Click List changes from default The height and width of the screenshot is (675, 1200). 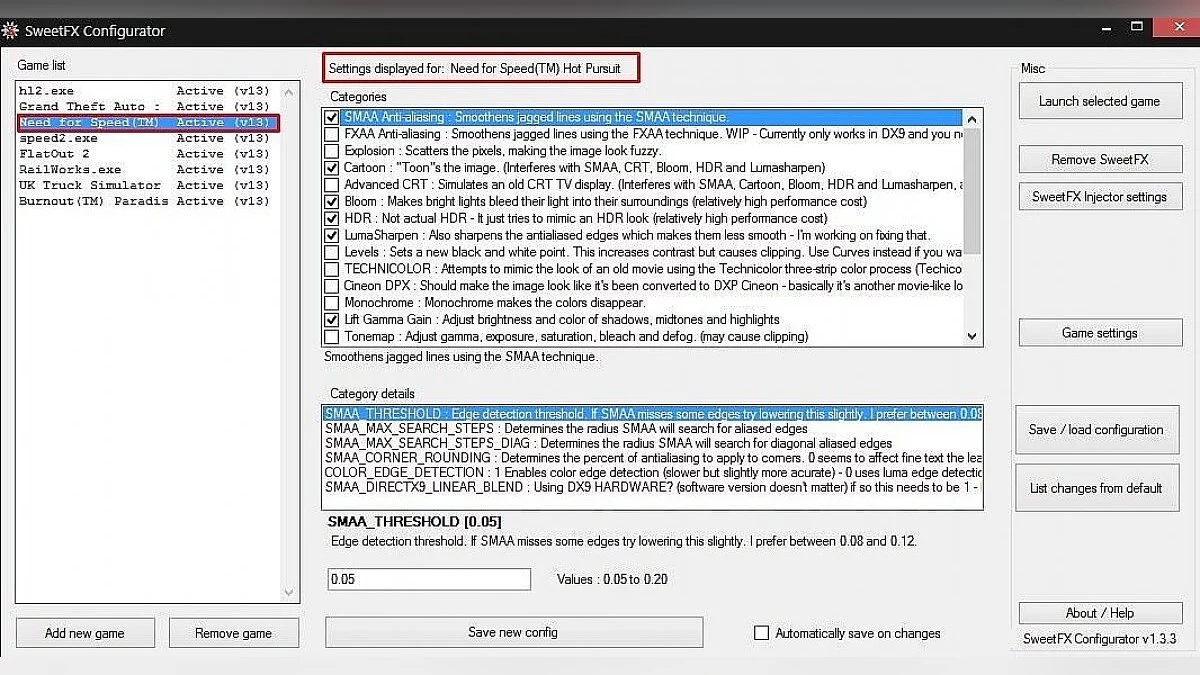point(1096,488)
